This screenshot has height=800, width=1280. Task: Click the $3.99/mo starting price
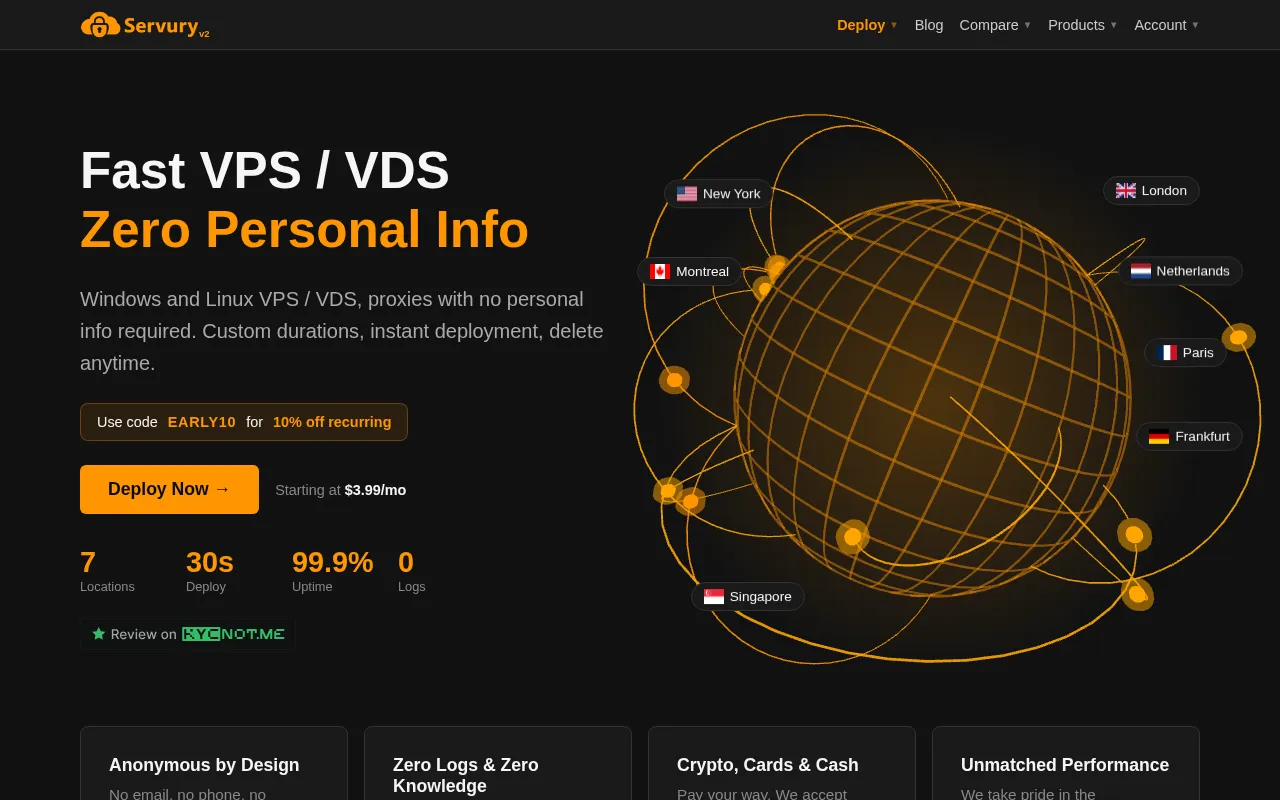click(x=375, y=490)
